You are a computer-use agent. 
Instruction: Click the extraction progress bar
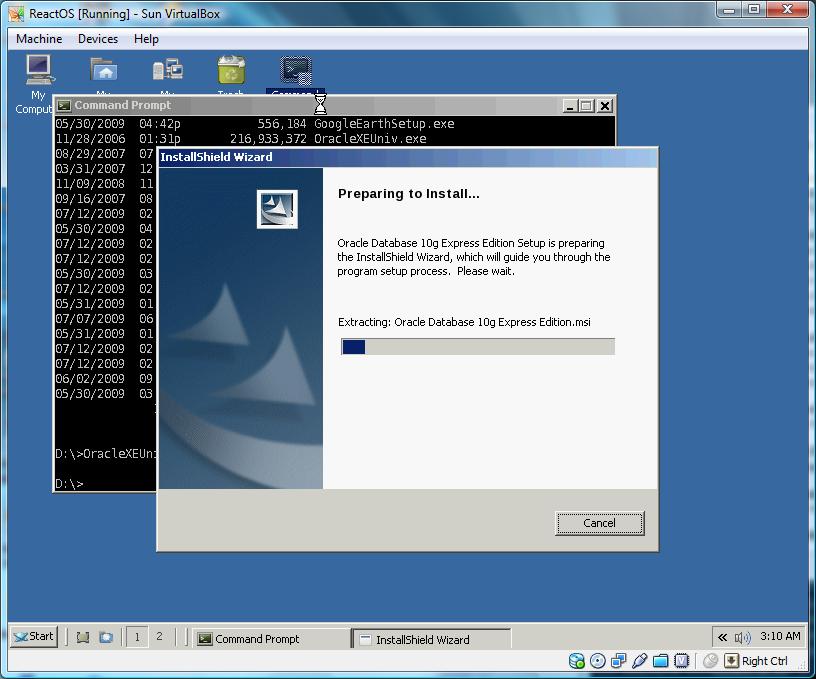[x=478, y=347]
